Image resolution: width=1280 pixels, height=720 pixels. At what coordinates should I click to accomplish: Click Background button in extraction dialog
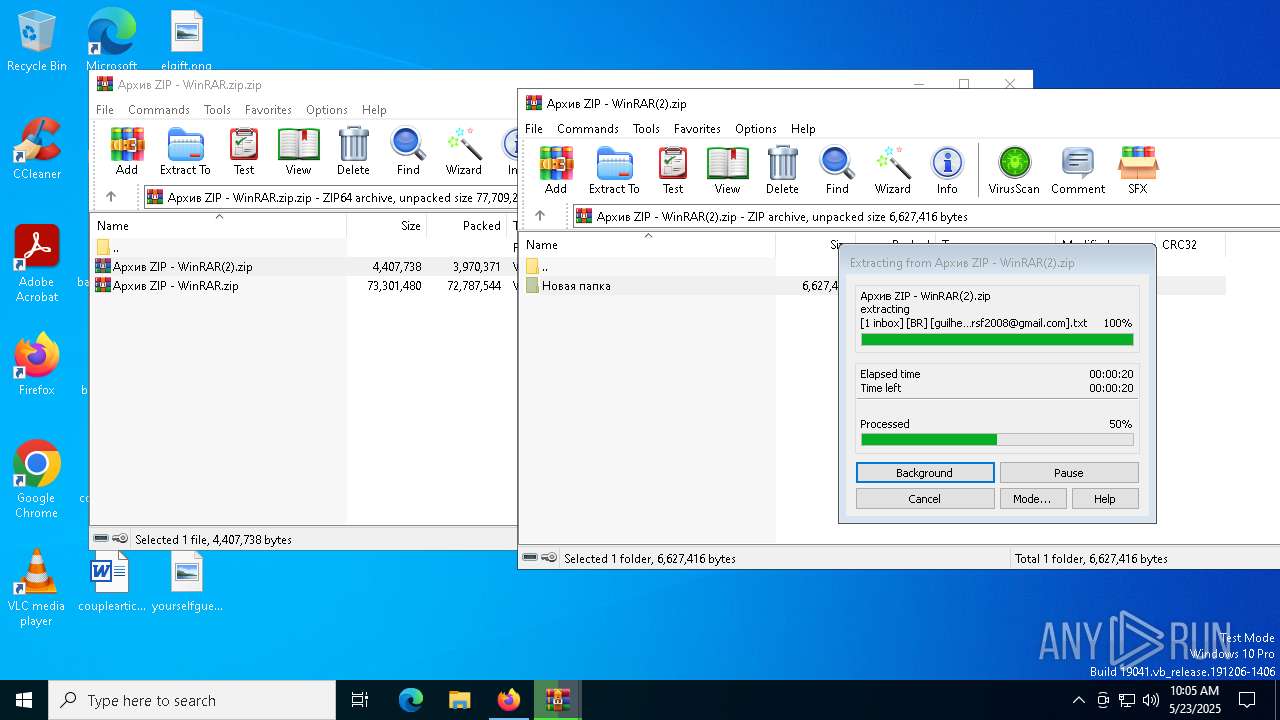[925, 473]
